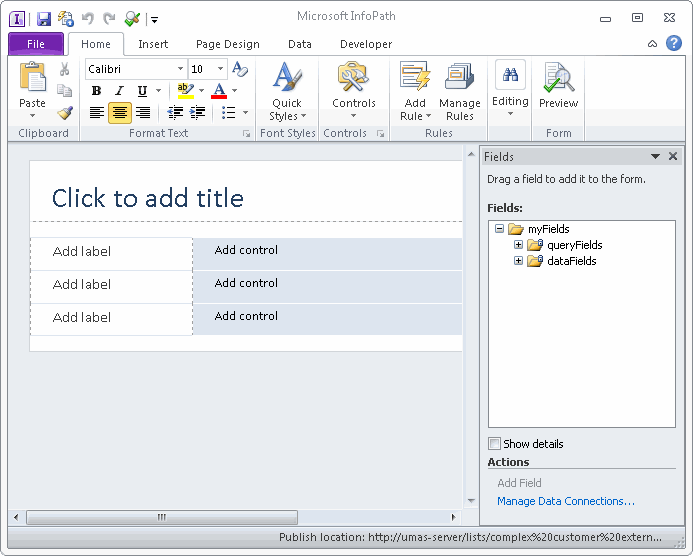Click the Quick Publish icon in title bar

pos(66,19)
